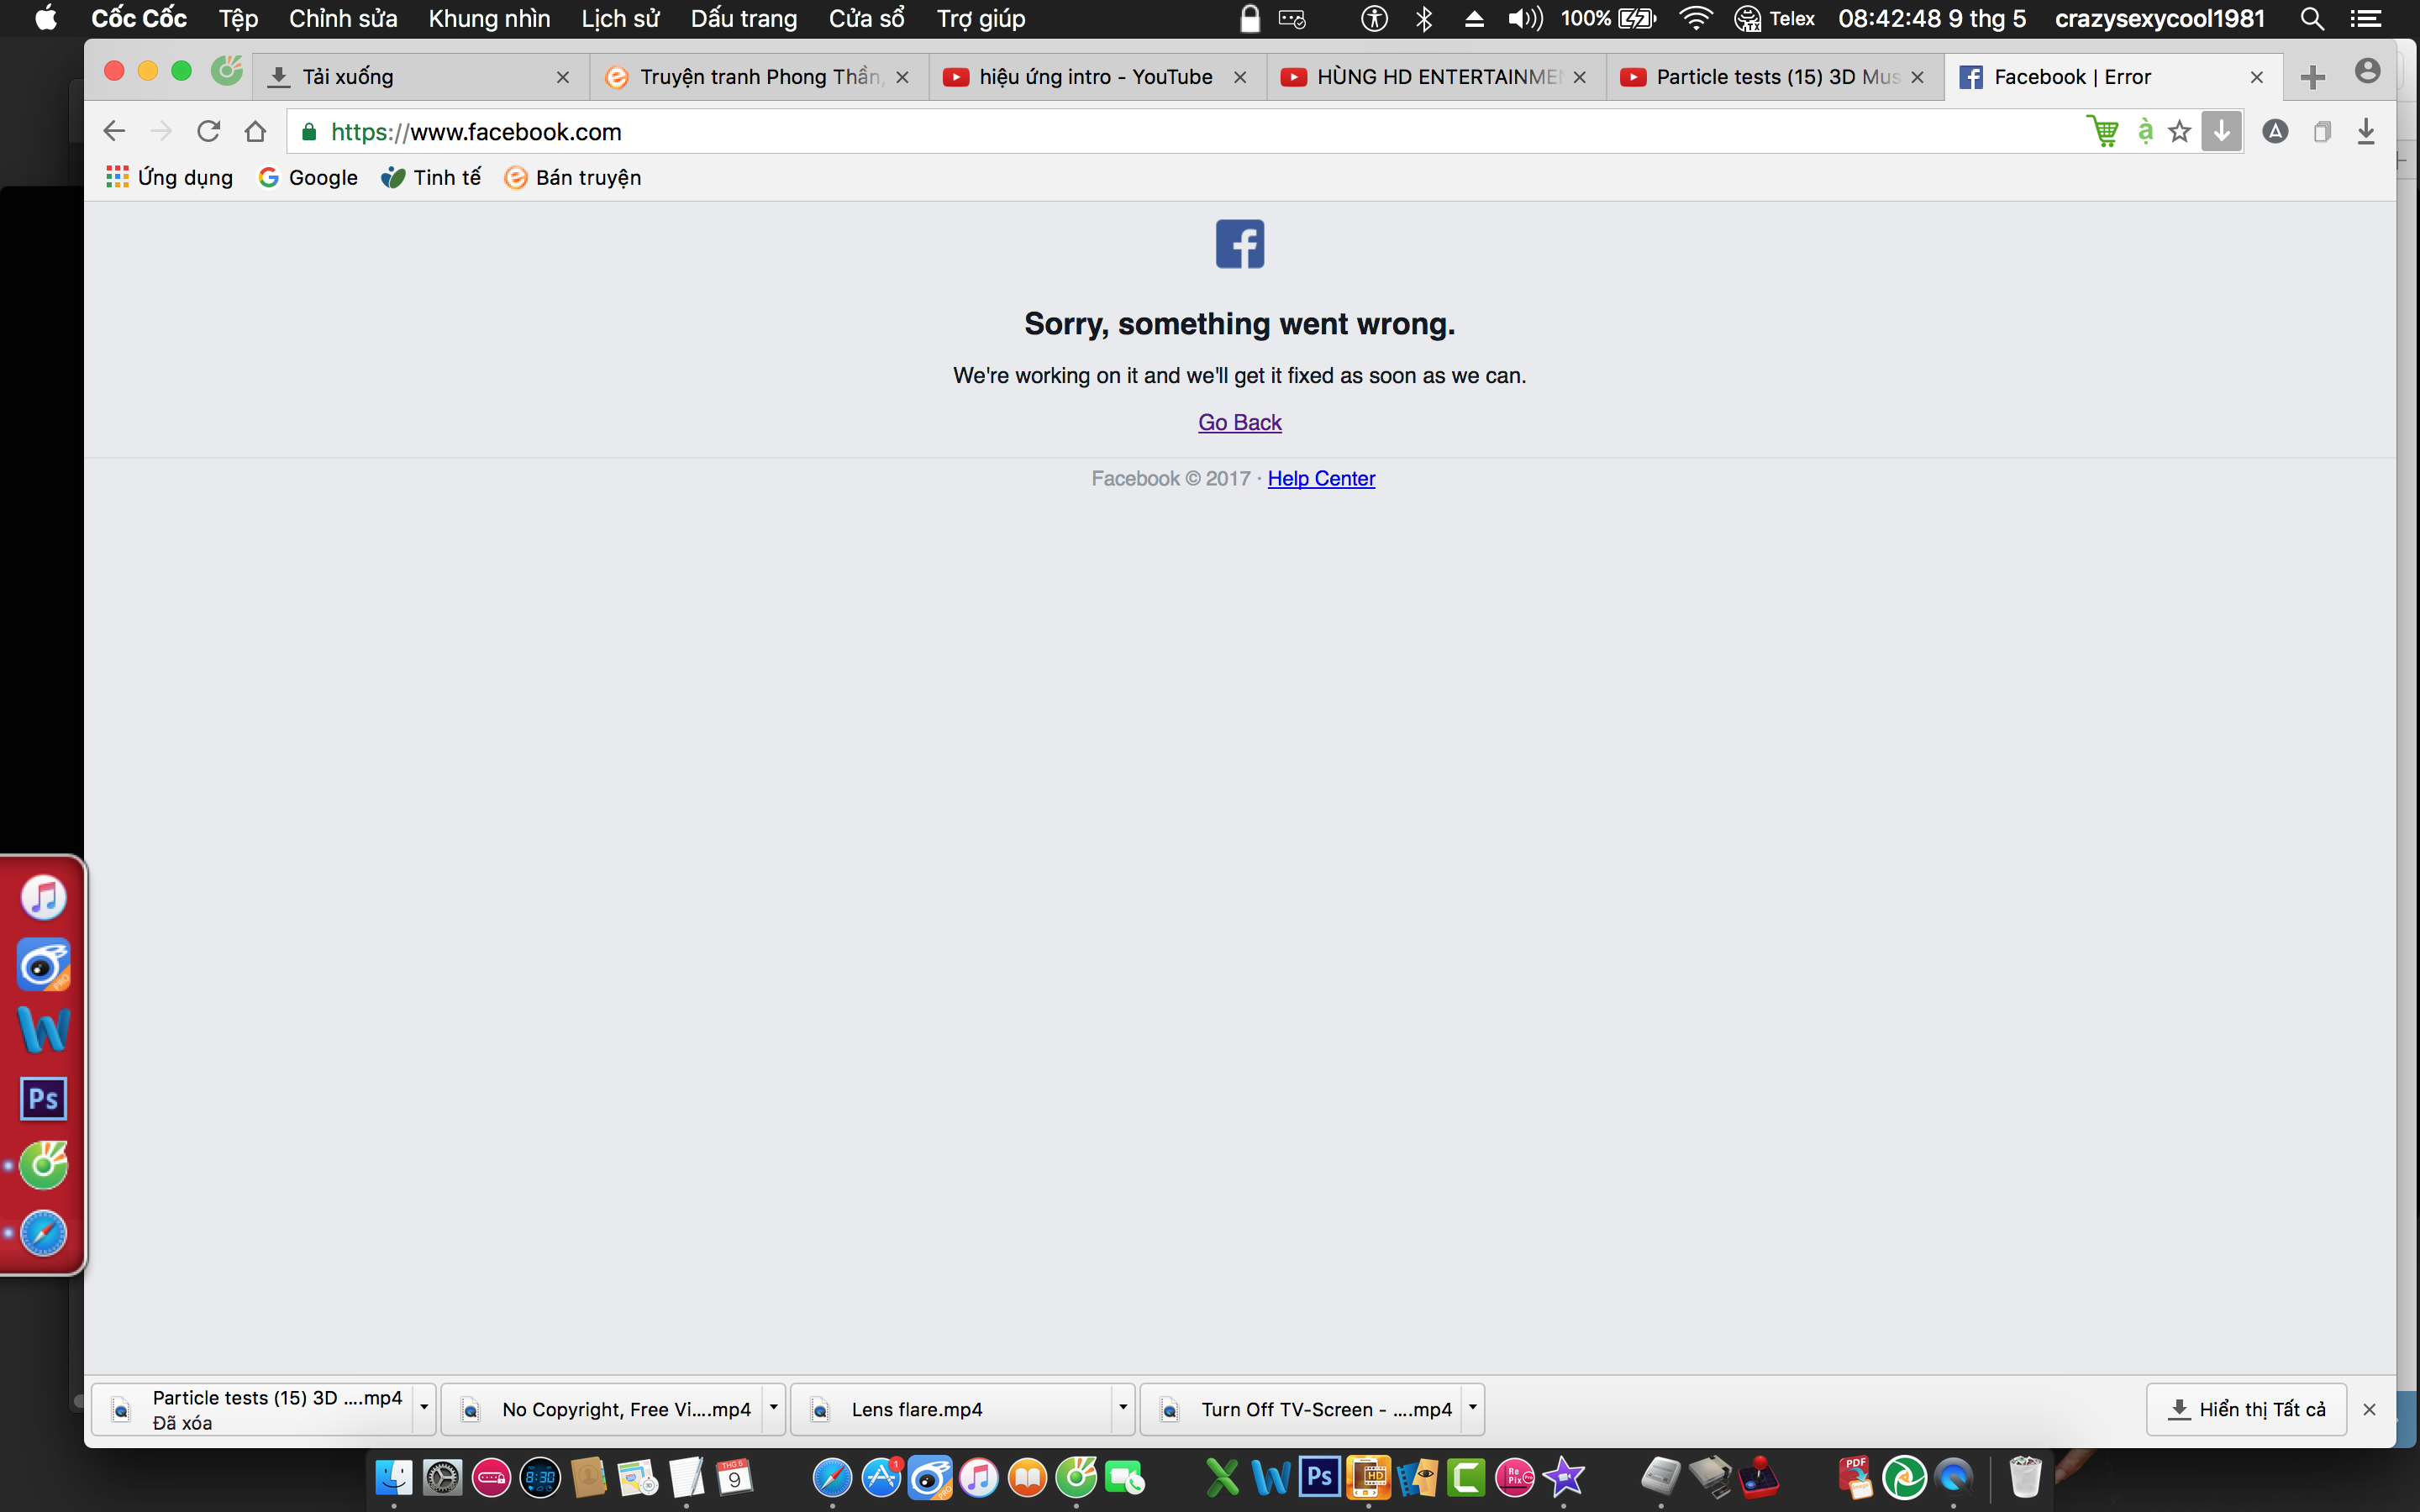The height and width of the screenshot is (1512, 2420).
Task: Open the No Copyright, Free Vi mp4 download
Action: (601, 1409)
